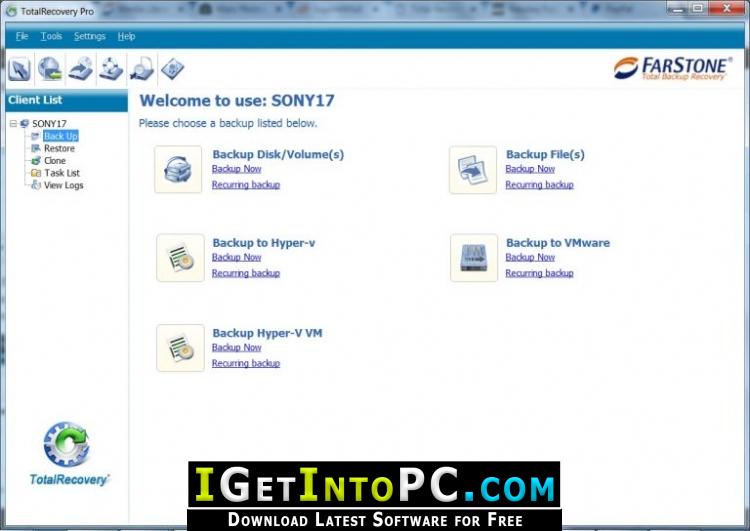Select Back Up in the client tree

[x=61, y=136]
